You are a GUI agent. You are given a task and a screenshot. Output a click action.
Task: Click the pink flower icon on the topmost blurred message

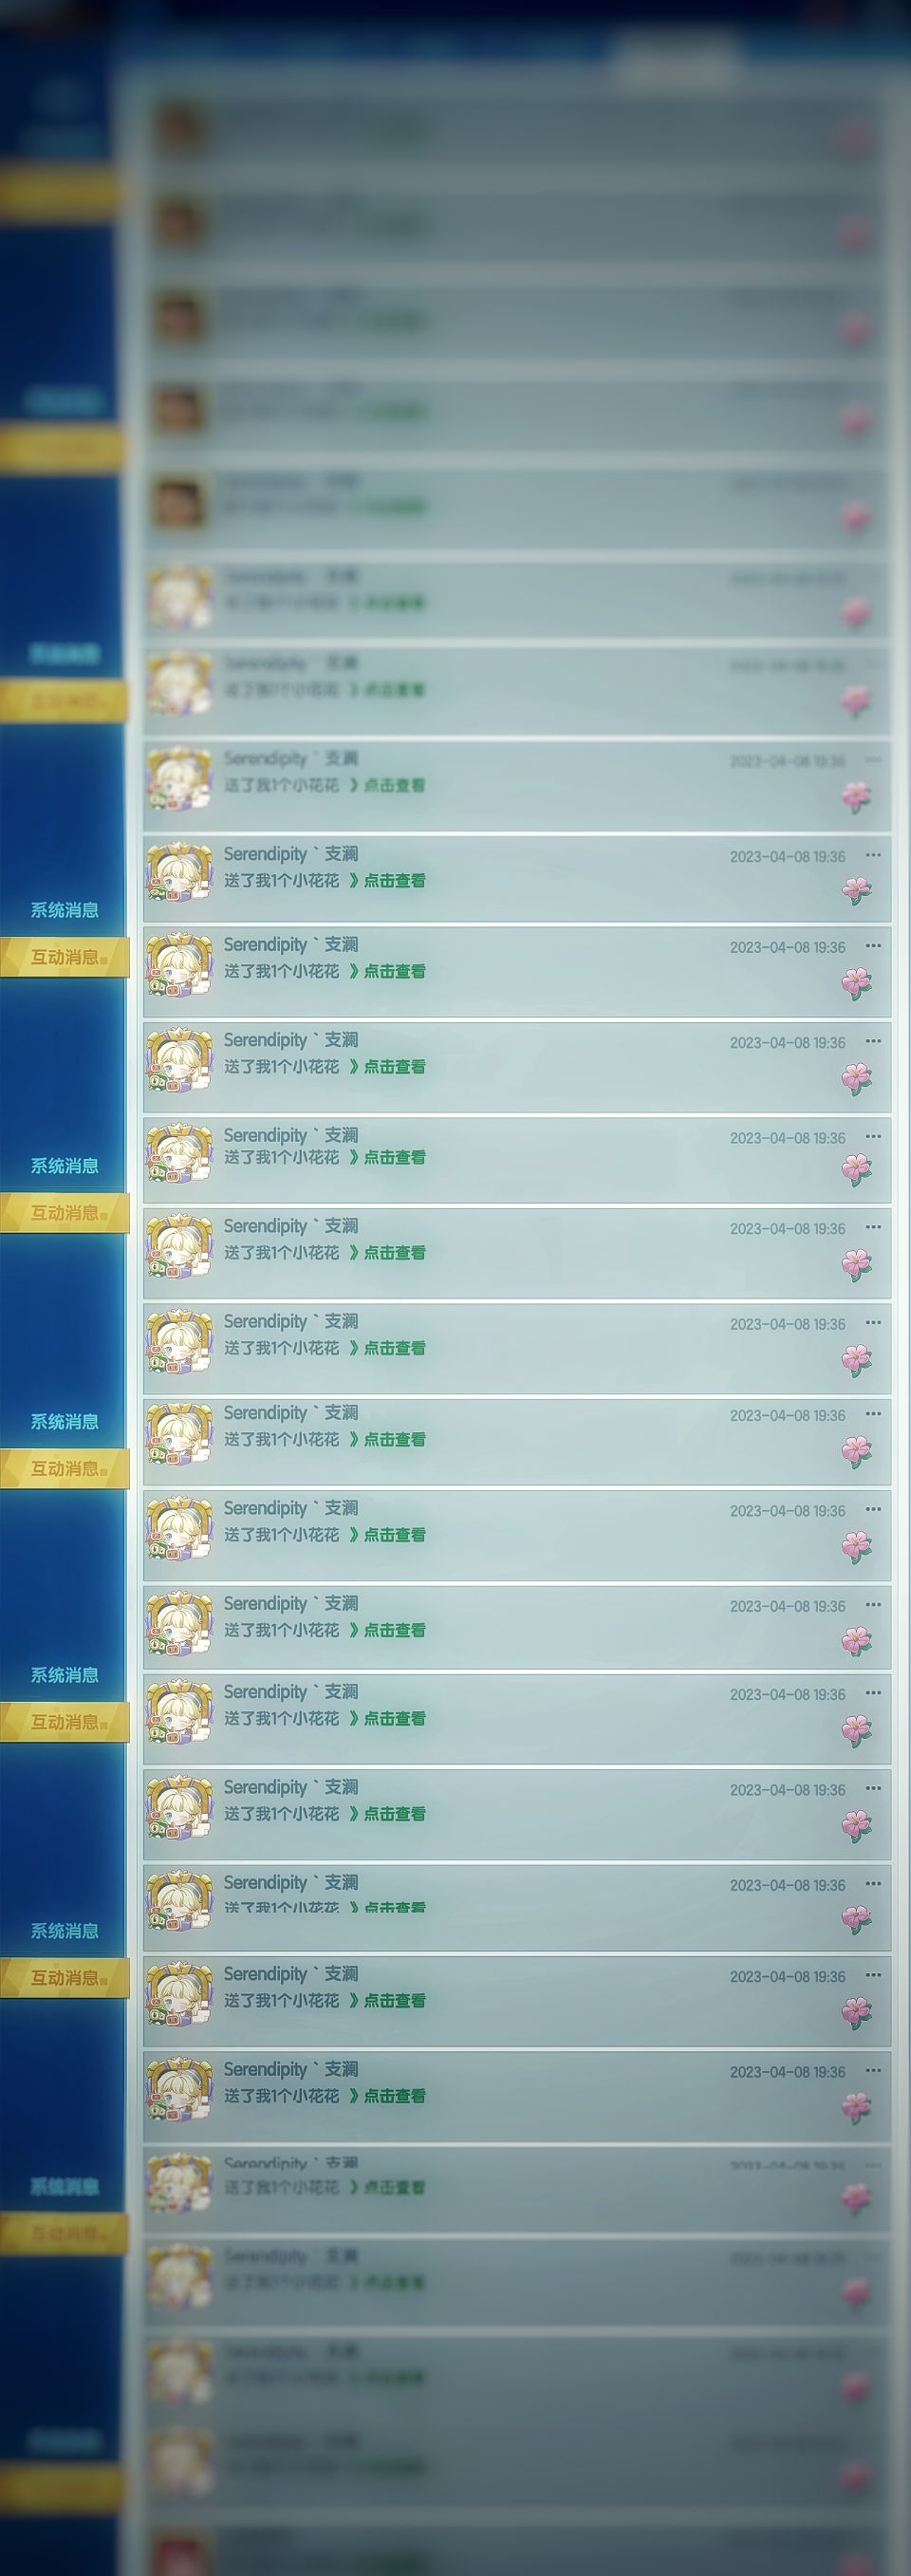[x=855, y=138]
